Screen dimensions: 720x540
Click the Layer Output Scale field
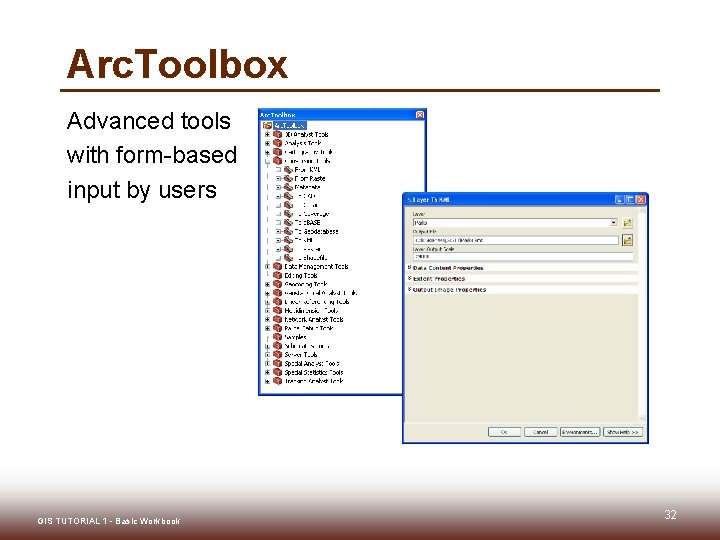[523, 257]
